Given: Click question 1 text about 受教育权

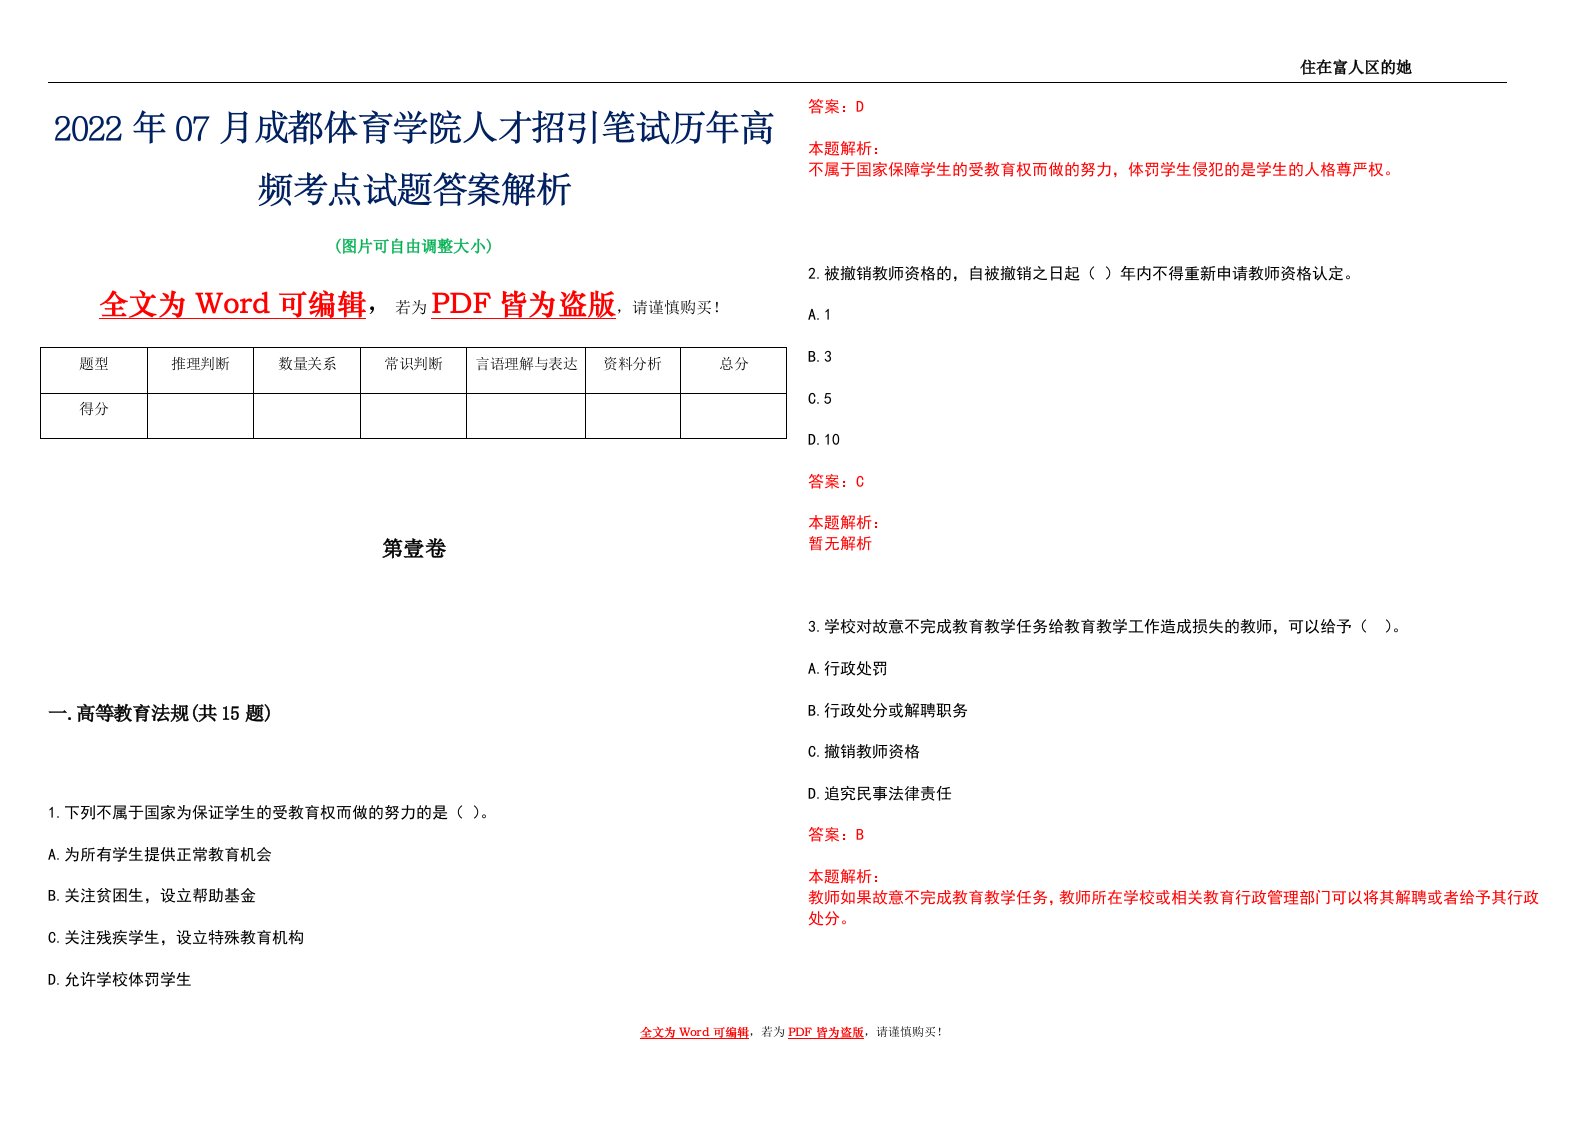Looking at the screenshot, I should point(270,813).
